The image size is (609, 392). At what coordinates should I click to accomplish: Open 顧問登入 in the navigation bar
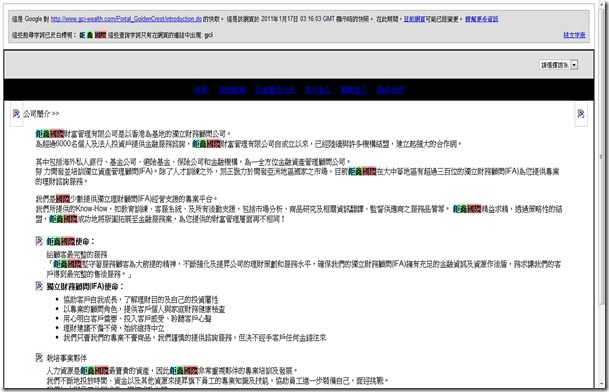coord(354,90)
